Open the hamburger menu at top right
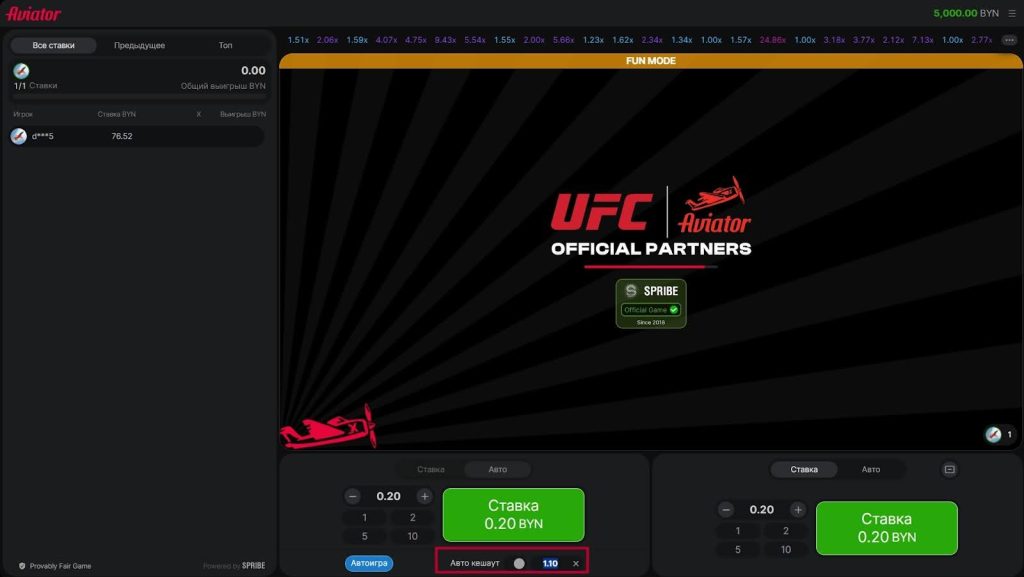1024x577 pixels. click(x=1011, y=13)
